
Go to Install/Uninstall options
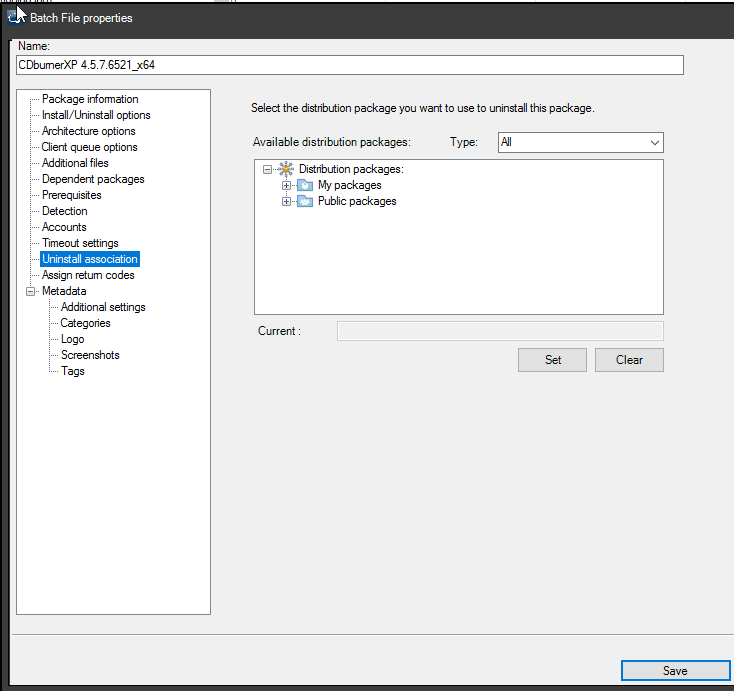click(x=96, y=115)
